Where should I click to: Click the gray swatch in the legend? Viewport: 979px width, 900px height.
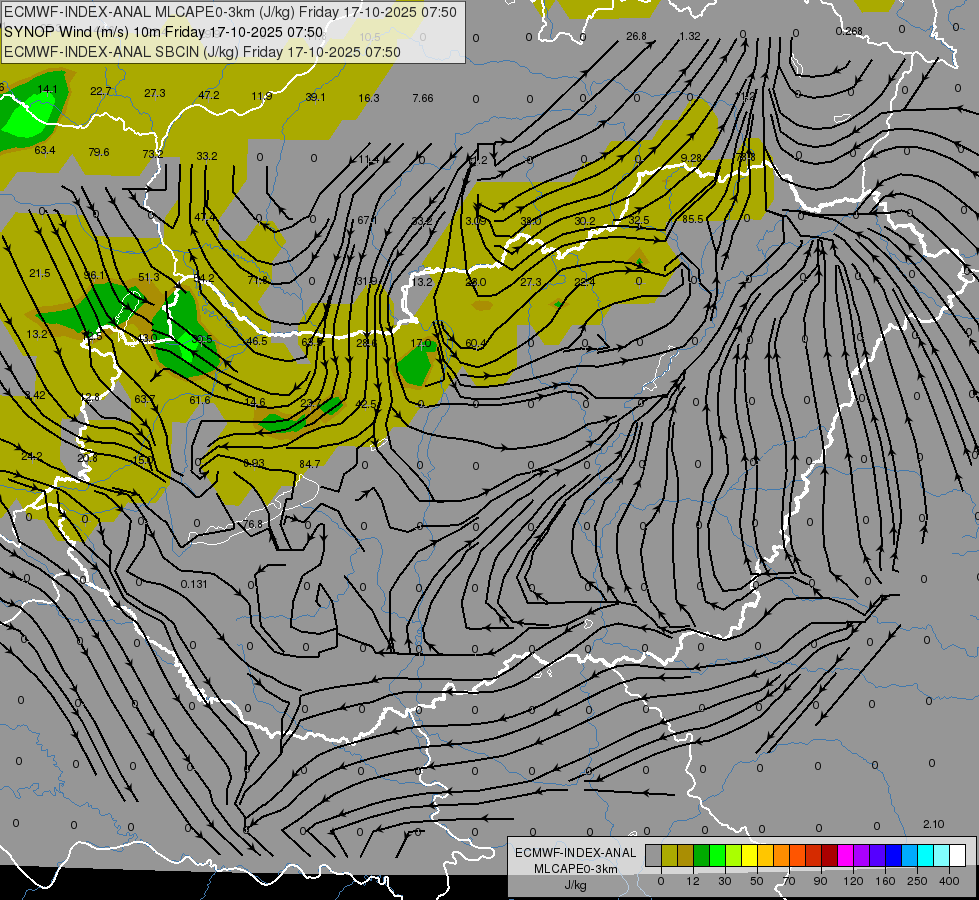tap(653, 856)
